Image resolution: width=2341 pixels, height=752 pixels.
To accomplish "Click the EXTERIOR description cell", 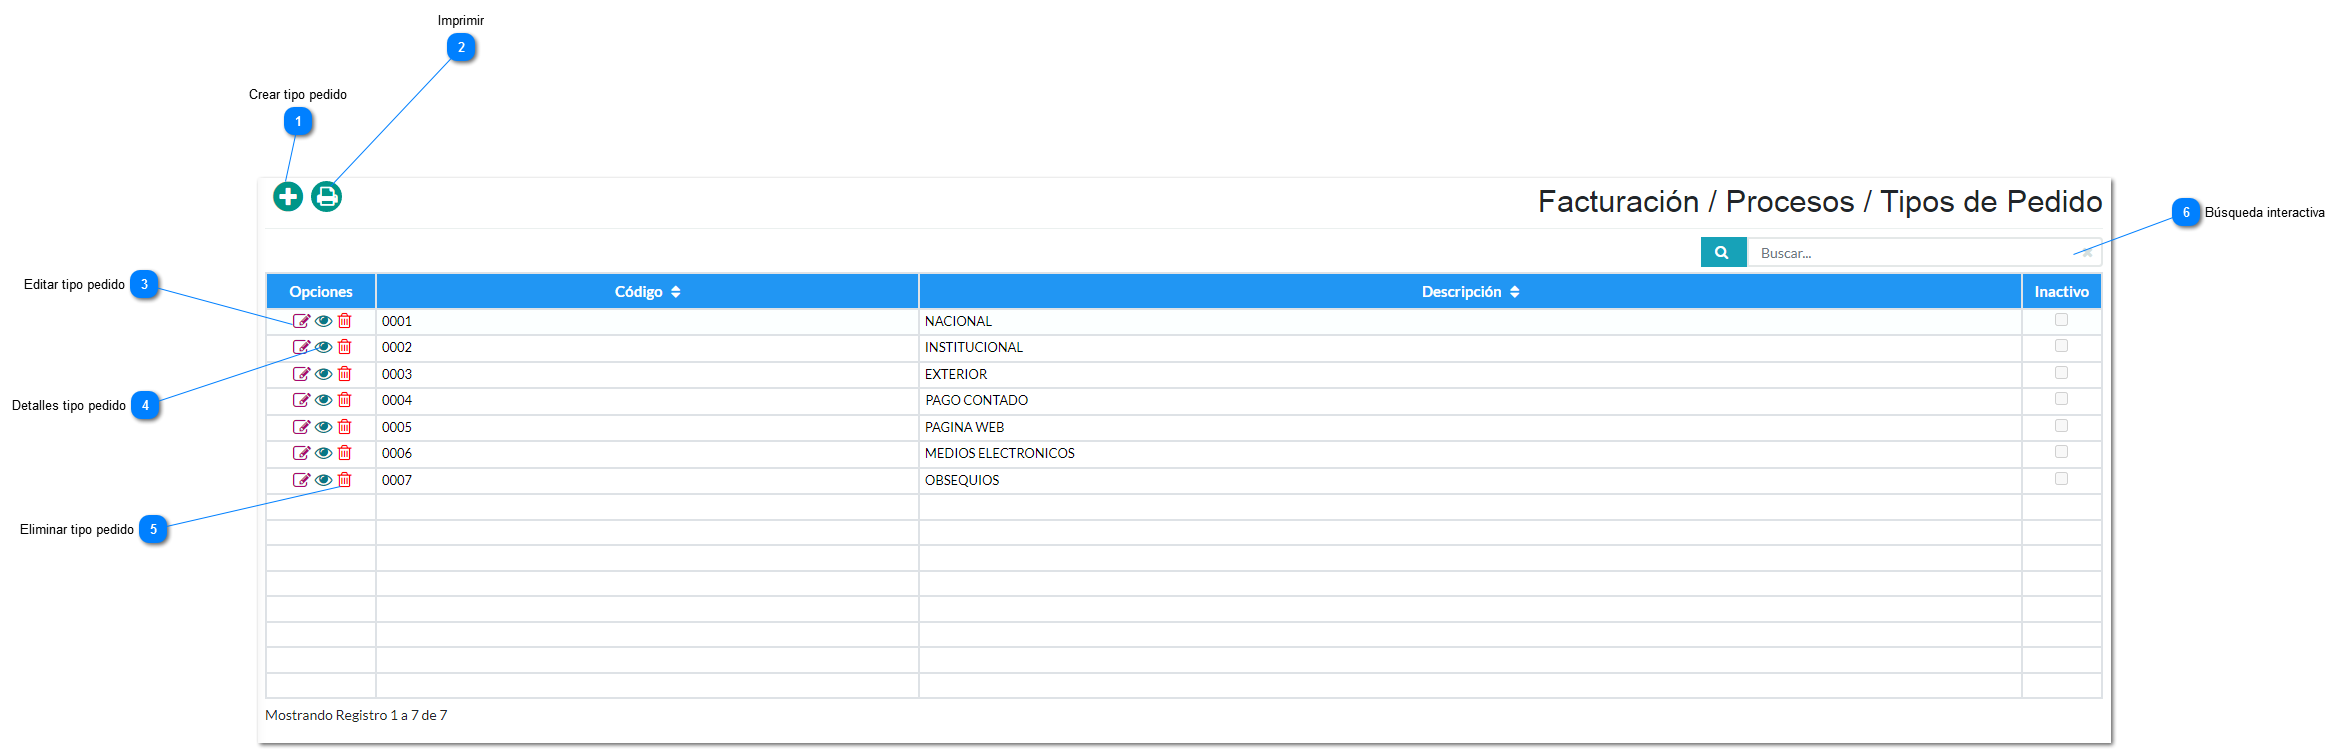I will 1470,374.
